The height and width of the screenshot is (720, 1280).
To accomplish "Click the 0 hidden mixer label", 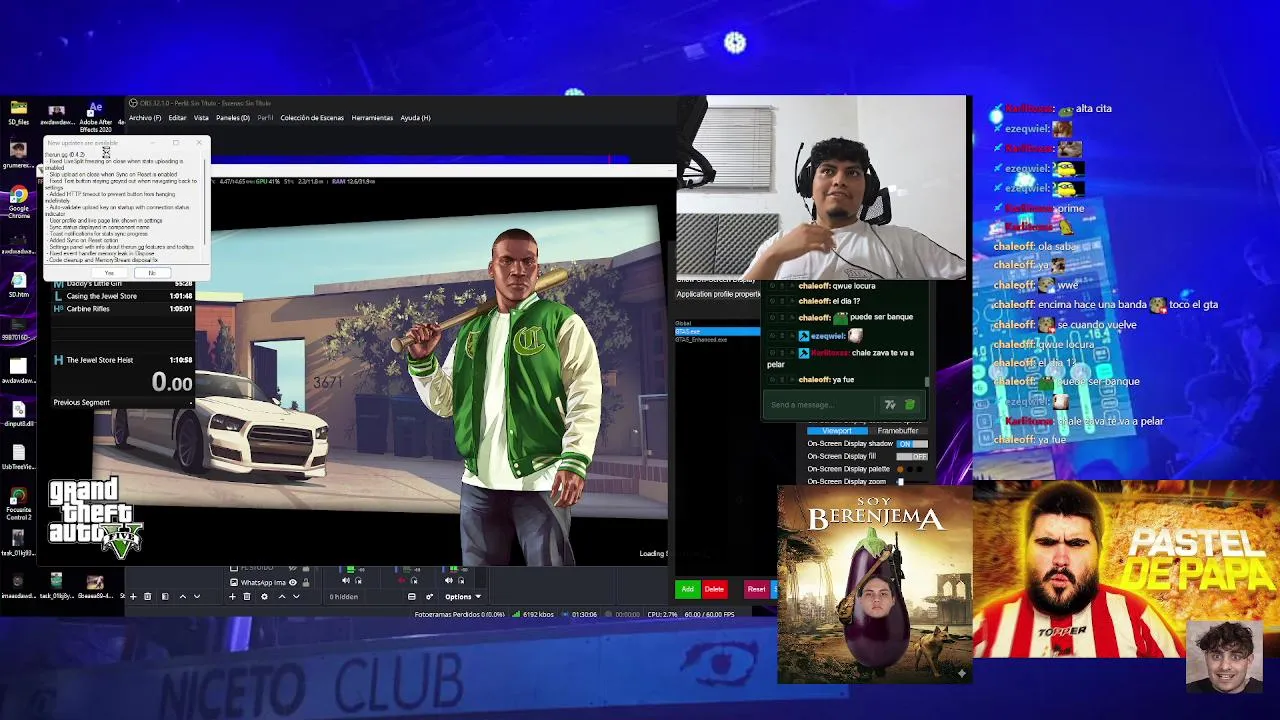I will click(344, 597).
